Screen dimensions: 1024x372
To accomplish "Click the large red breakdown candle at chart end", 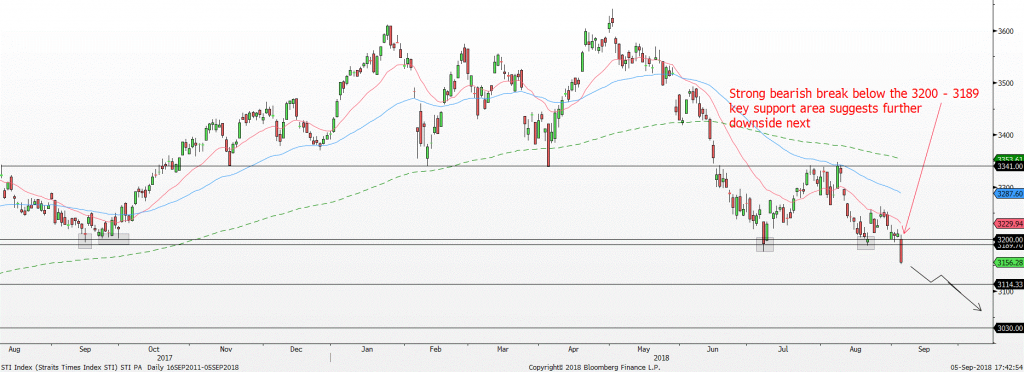I will (902, 251).
